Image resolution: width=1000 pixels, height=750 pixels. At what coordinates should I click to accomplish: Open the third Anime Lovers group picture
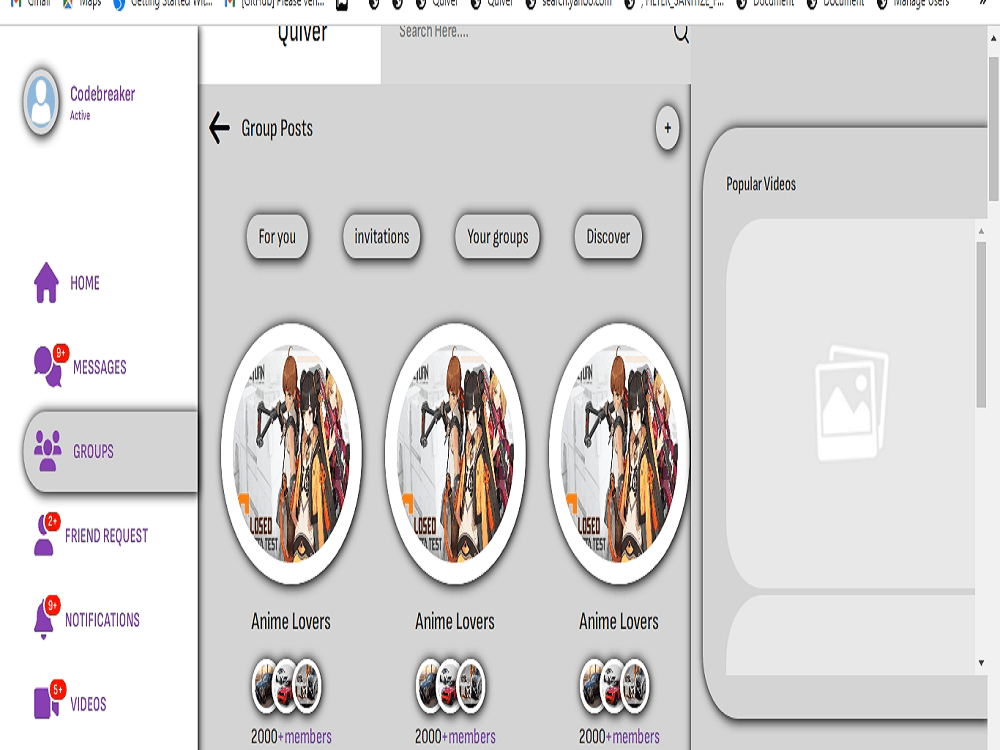[x=619, y=453]
